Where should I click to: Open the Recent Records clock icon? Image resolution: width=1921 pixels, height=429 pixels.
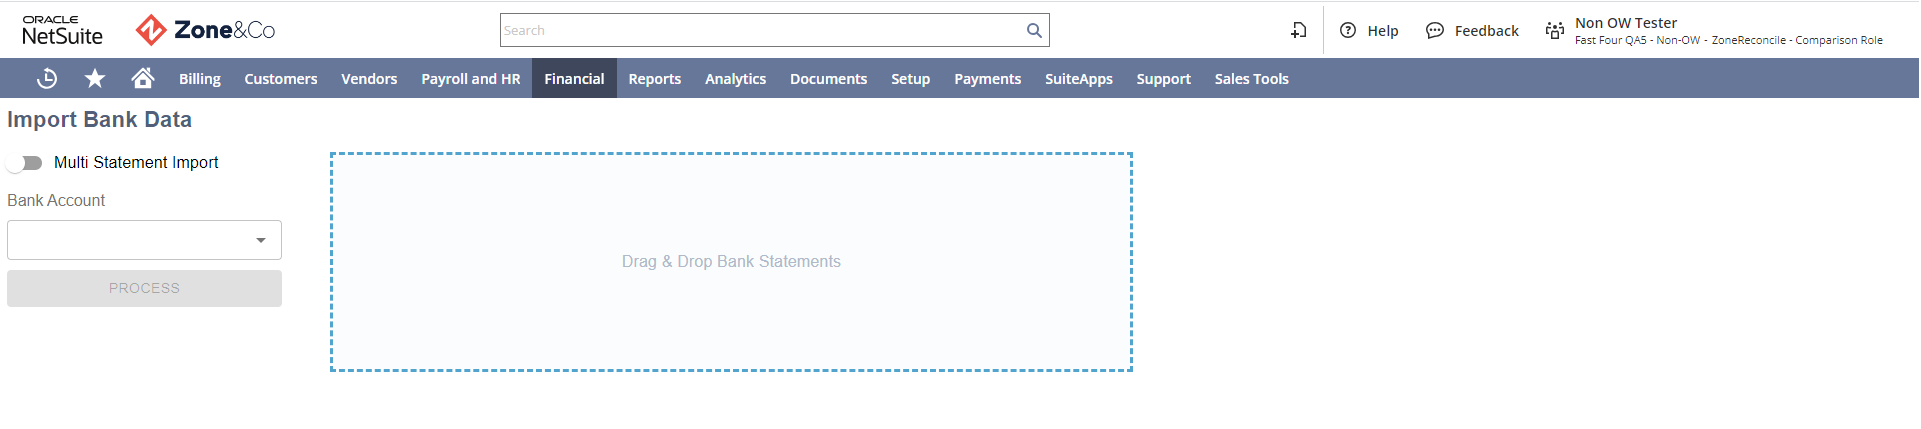[x=47, y=78]
